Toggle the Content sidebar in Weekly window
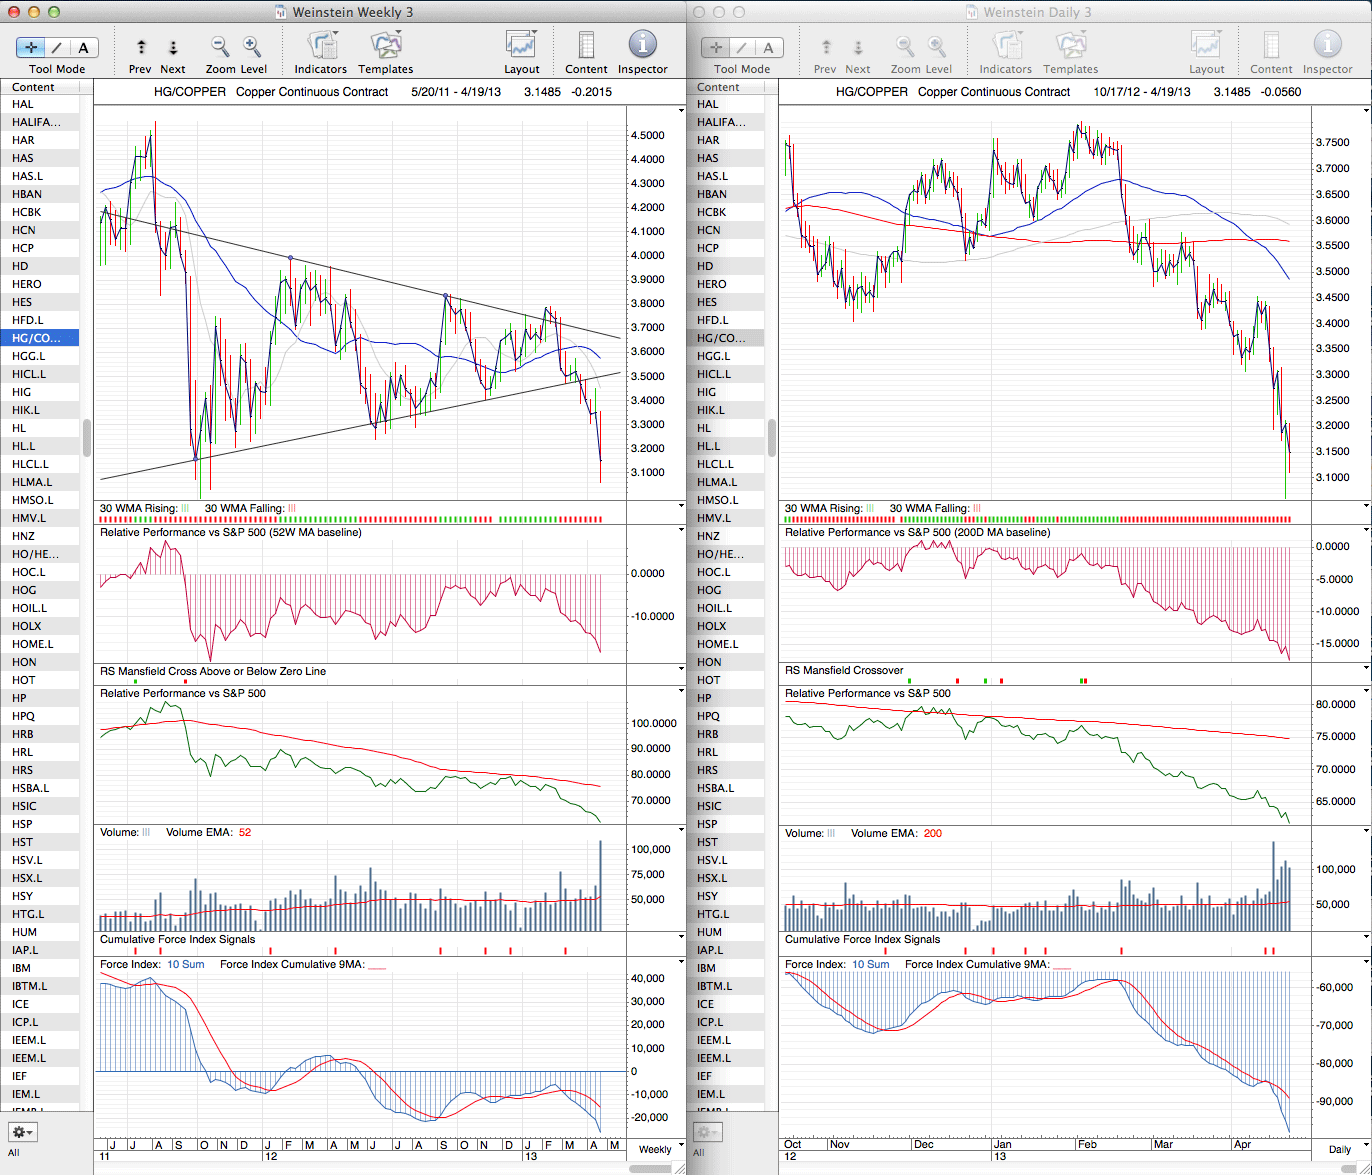Image resolution: width=1372 pixels, height=1175 pixels. click(x=586, y=46)
